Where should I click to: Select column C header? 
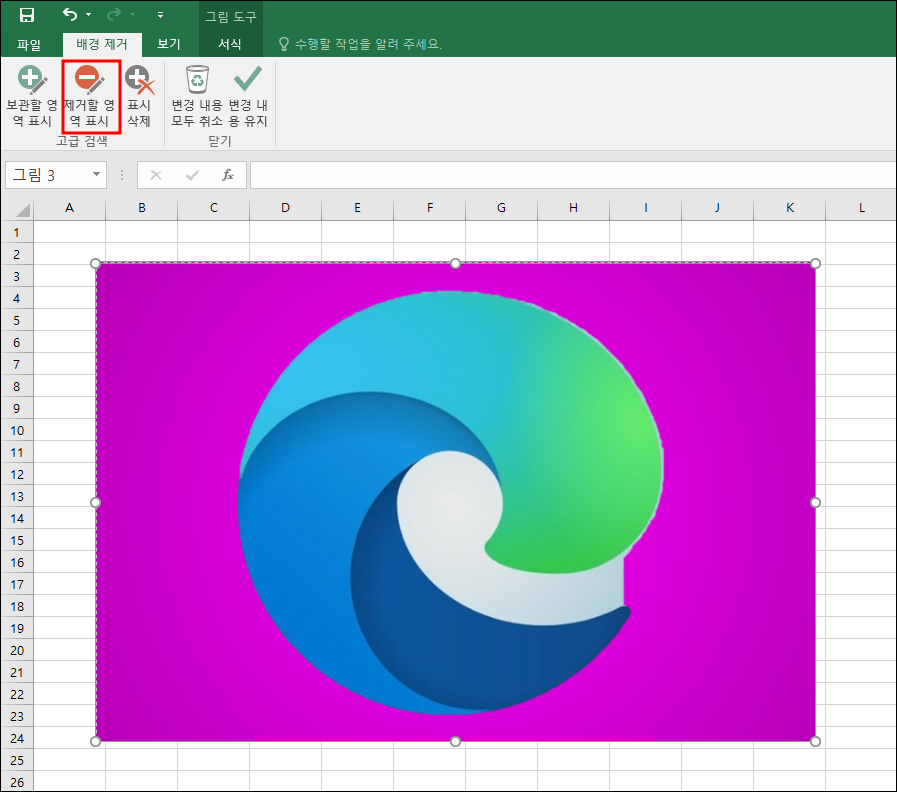213,208
